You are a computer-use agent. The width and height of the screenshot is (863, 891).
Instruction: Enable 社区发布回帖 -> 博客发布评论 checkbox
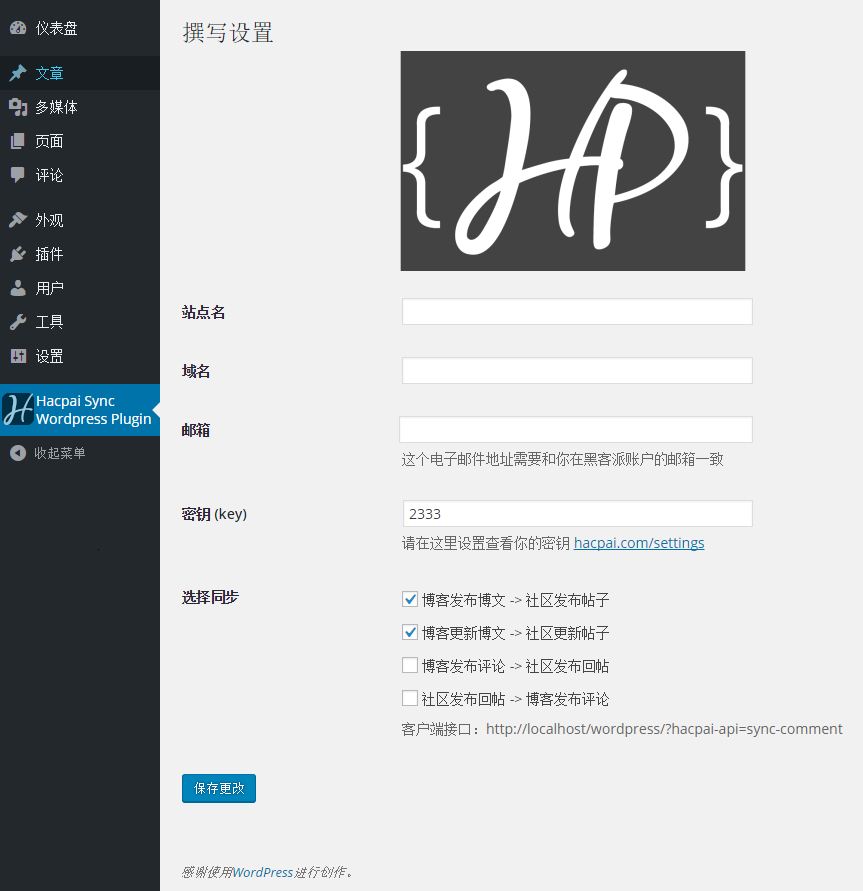coord(410,698)
